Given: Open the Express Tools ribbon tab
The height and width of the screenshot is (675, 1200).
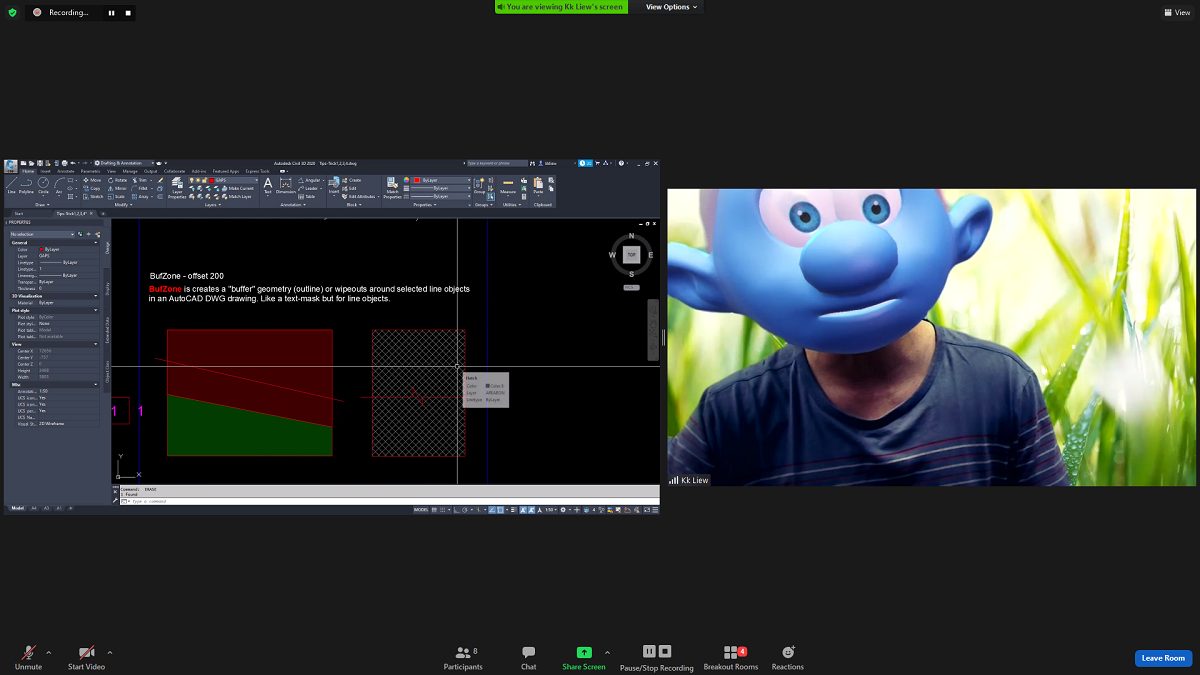Looking at the screenshot, I should (x=257, y=171).
